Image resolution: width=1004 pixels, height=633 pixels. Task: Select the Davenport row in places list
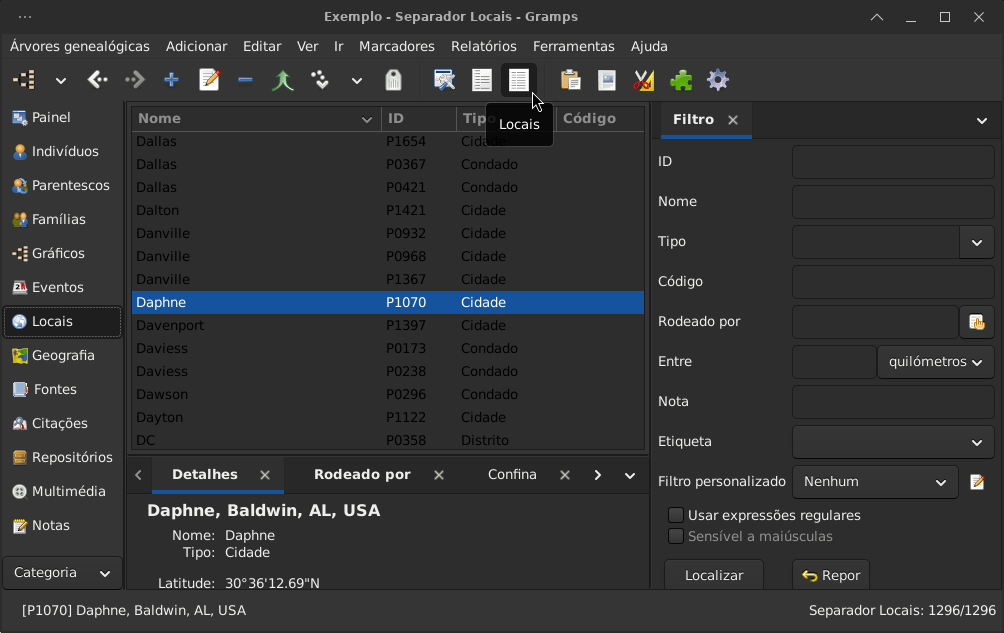[388, 325]
